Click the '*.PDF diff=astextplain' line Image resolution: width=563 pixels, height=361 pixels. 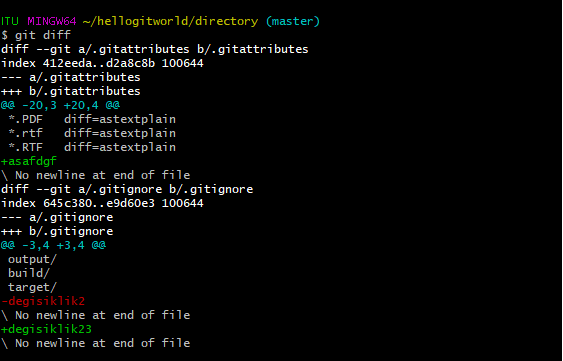coord(92,119)
